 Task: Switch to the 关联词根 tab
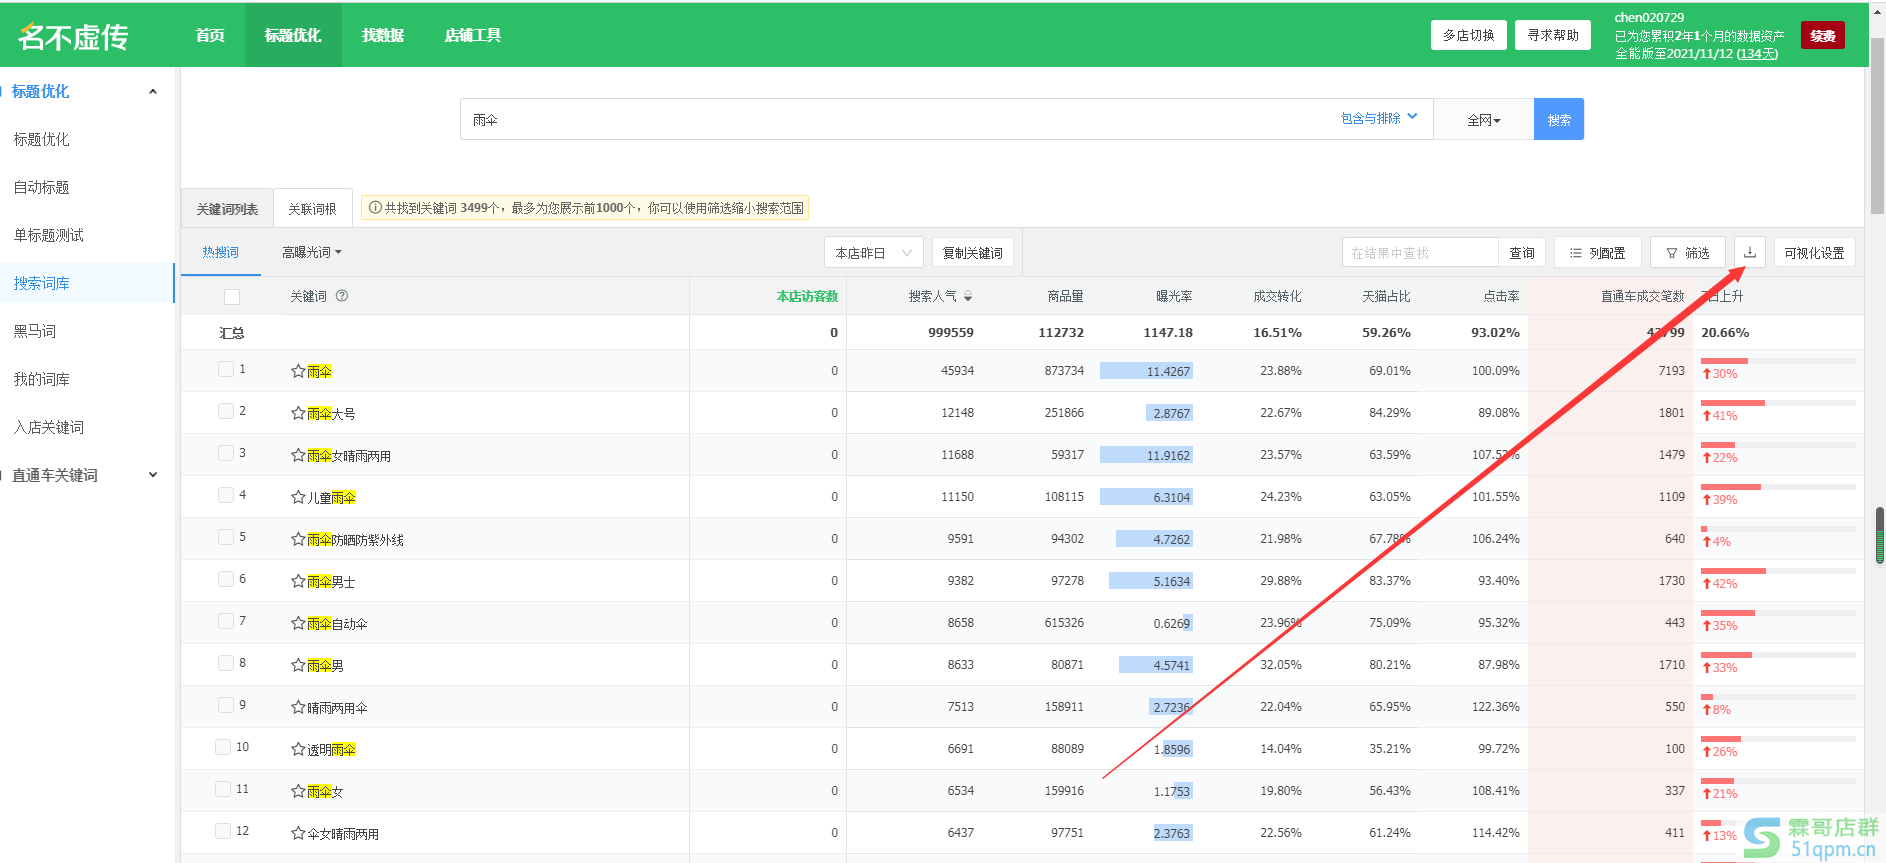click(x=312, y=209)
